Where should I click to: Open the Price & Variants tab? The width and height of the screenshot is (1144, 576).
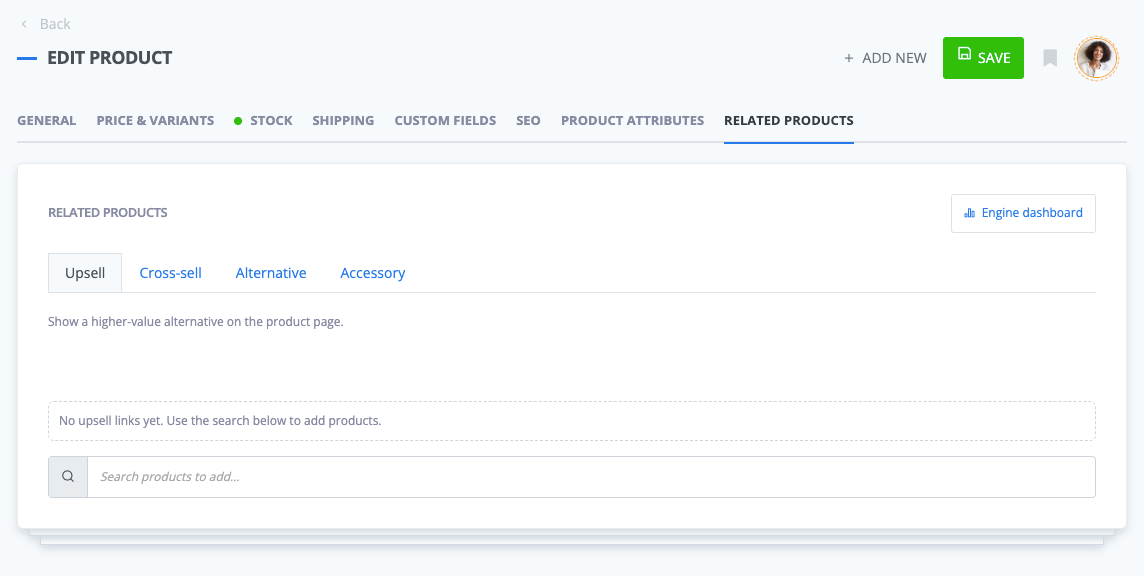pos(155,120)
